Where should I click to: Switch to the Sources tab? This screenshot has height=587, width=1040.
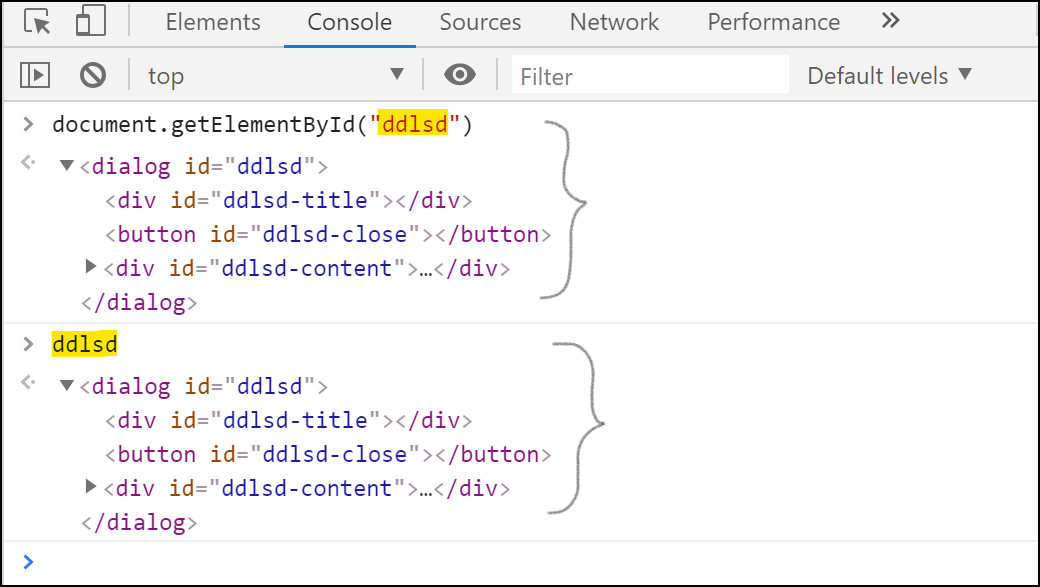[480, 22]
